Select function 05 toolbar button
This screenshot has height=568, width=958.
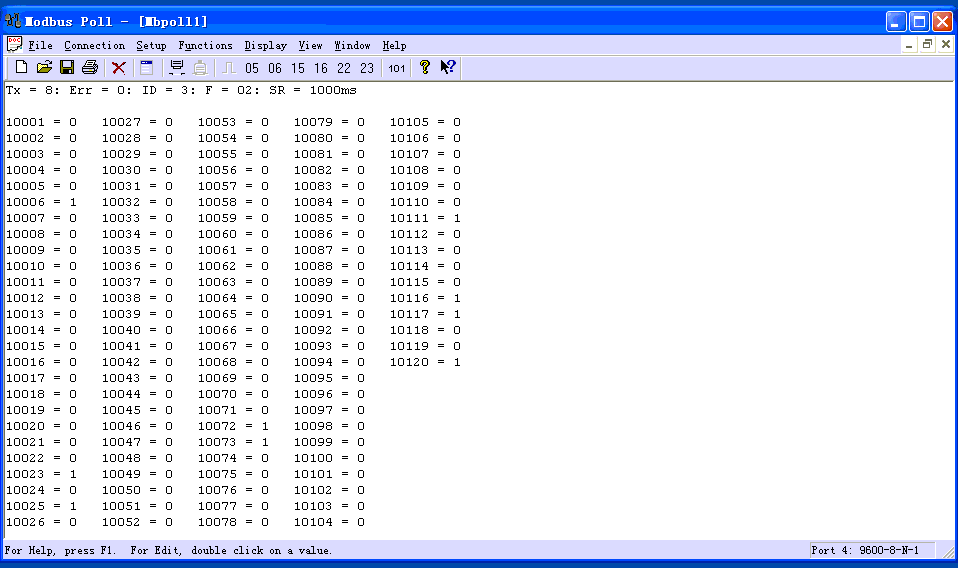click(252, 68)
